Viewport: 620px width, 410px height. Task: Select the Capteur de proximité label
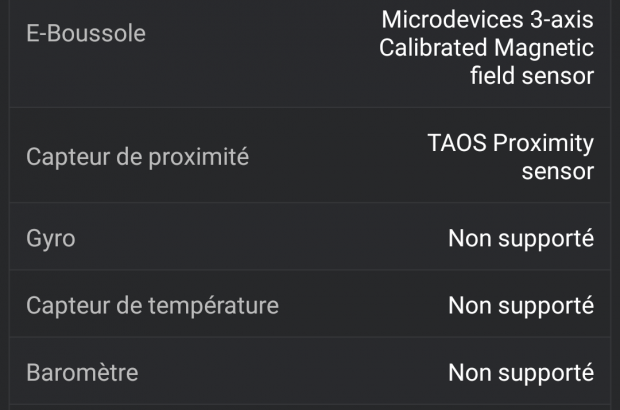(137, 157)
